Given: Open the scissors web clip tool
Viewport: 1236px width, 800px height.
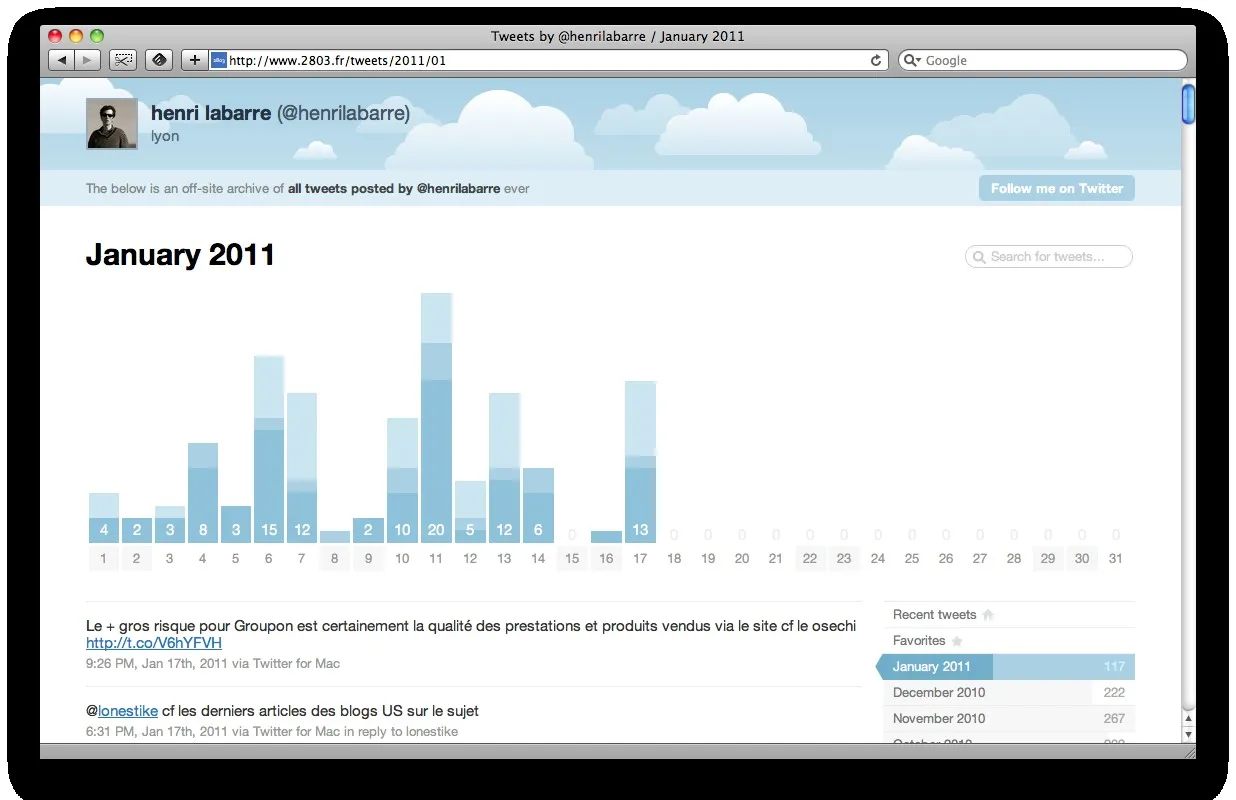Looking at the screenshot, I should (x=123, y=60).
